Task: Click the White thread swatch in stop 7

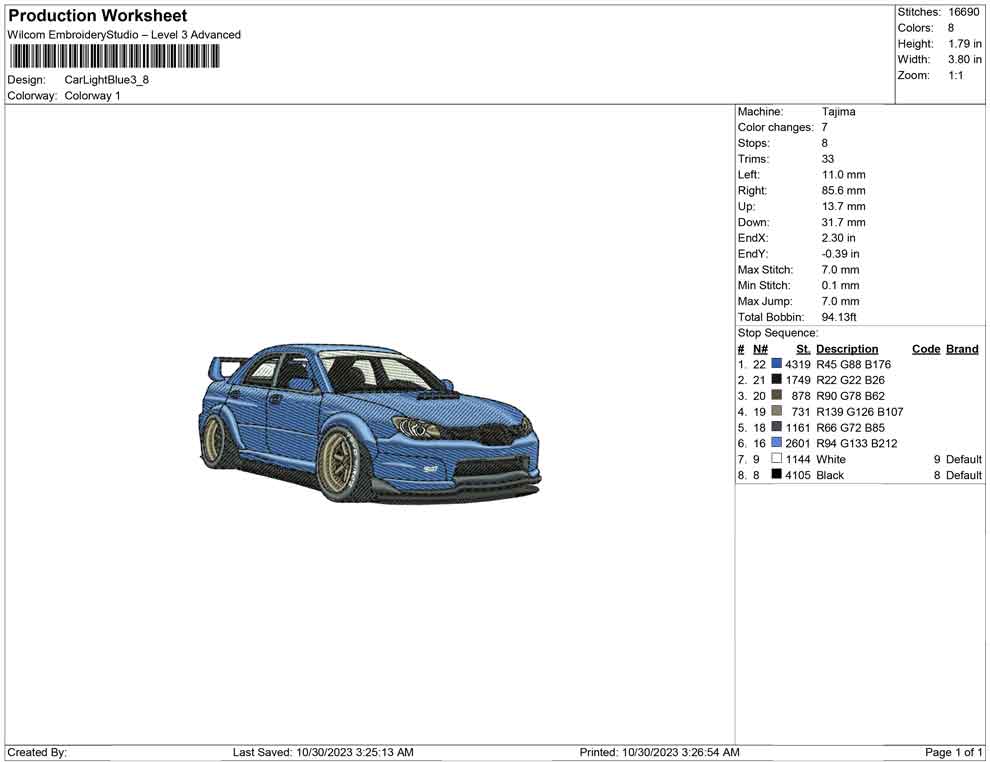Action: (x=777, y=459)
